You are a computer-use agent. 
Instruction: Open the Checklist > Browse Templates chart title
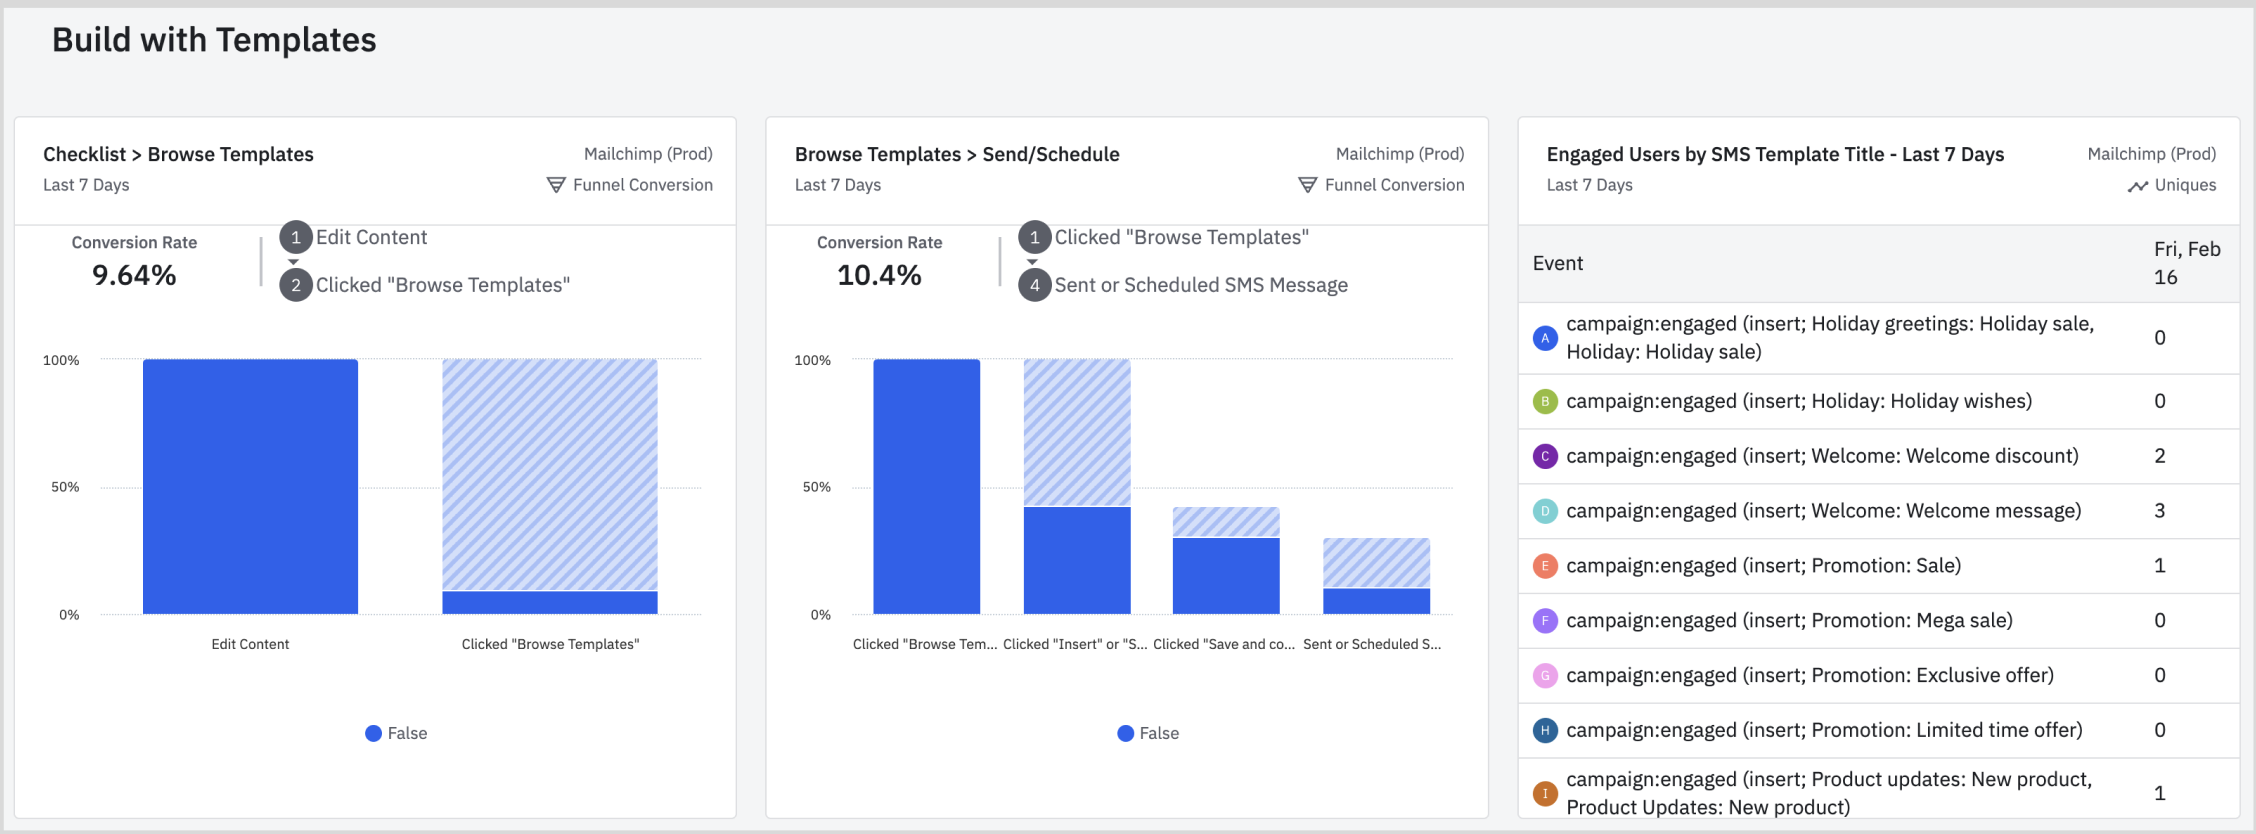click(178, 154)
